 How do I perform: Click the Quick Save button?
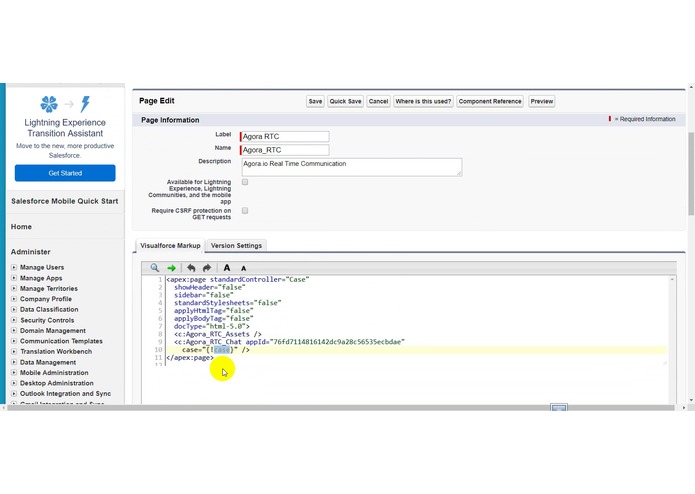(x=345, y=101)
